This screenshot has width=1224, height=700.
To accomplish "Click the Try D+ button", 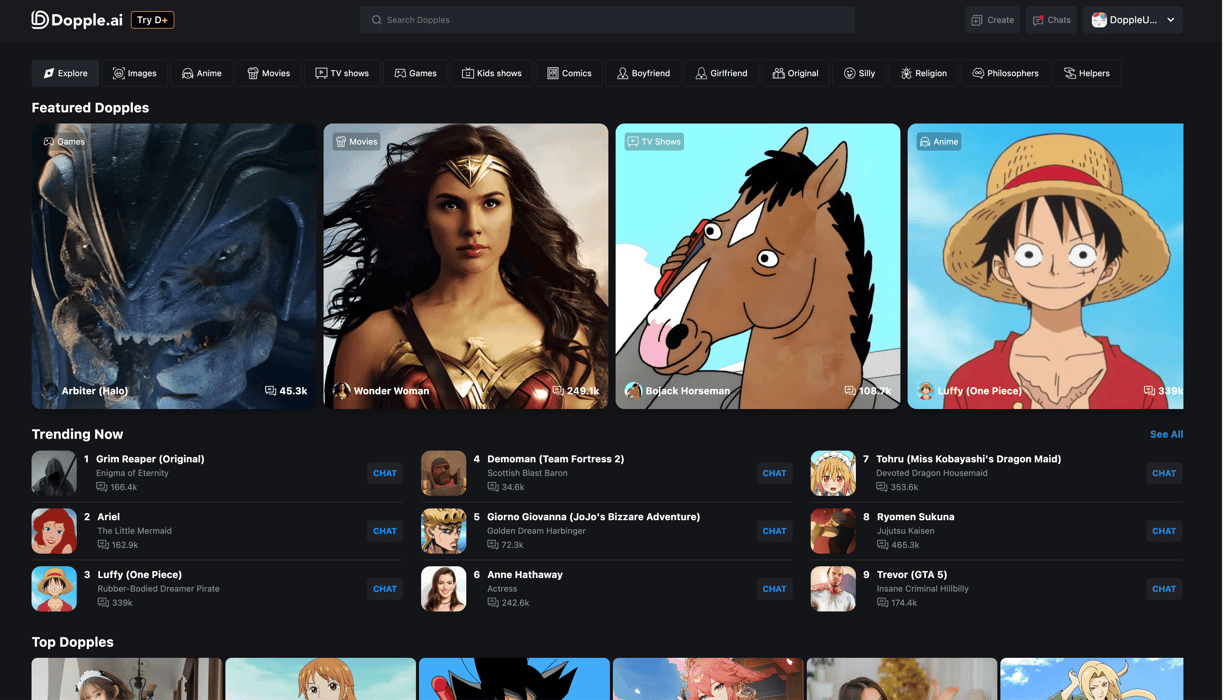I will pyautogui.click(x=153, y=20).
